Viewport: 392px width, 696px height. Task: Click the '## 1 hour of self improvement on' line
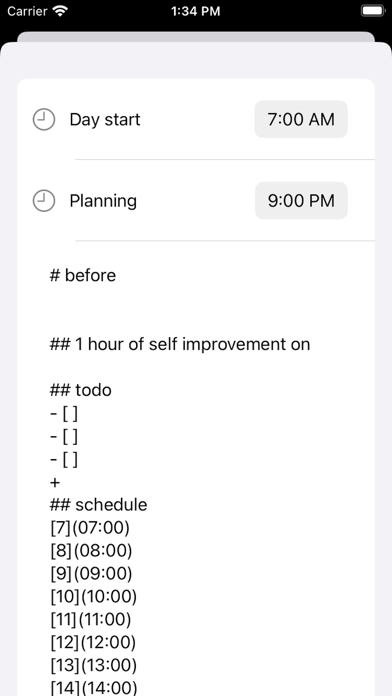180,344
